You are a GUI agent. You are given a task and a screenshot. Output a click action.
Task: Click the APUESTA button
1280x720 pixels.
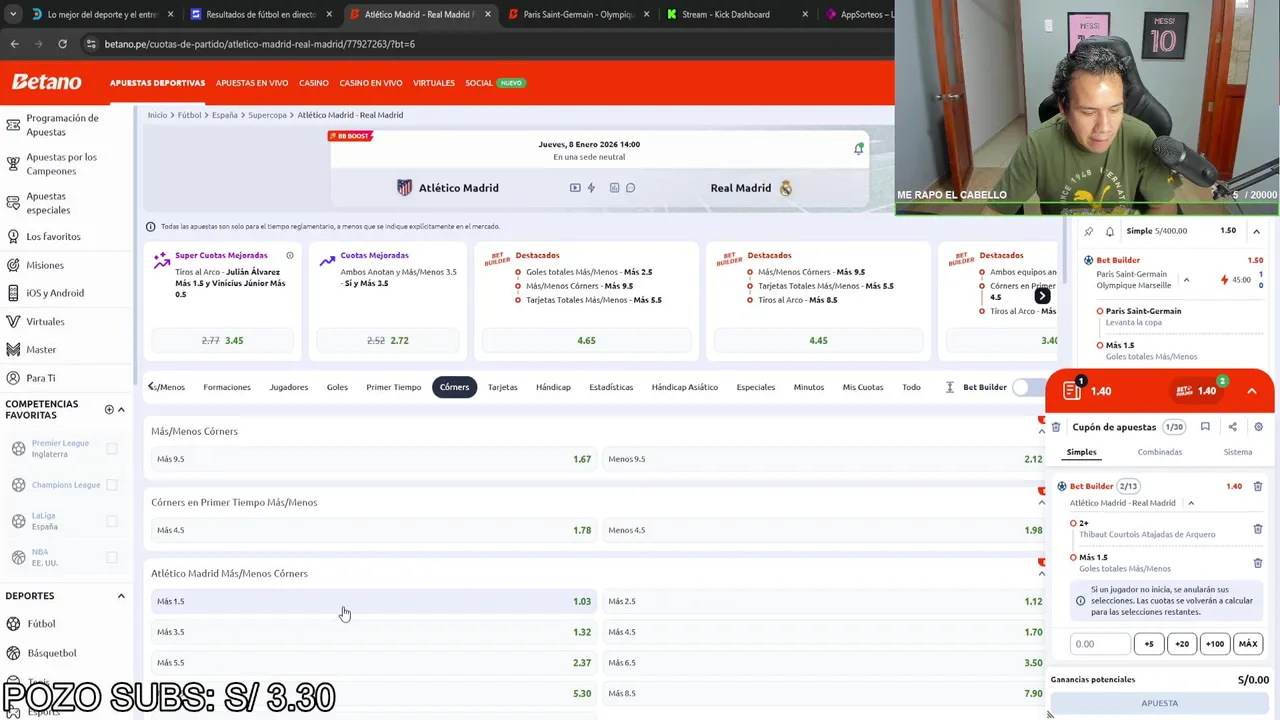point(1159,703)
